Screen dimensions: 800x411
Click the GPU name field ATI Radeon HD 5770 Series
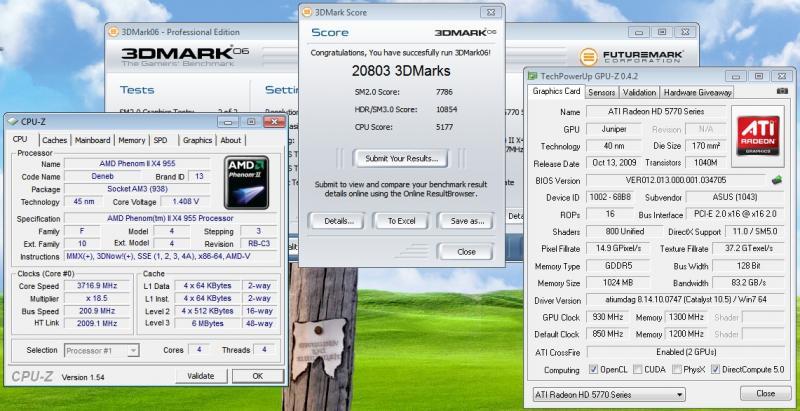coord(656,111)
